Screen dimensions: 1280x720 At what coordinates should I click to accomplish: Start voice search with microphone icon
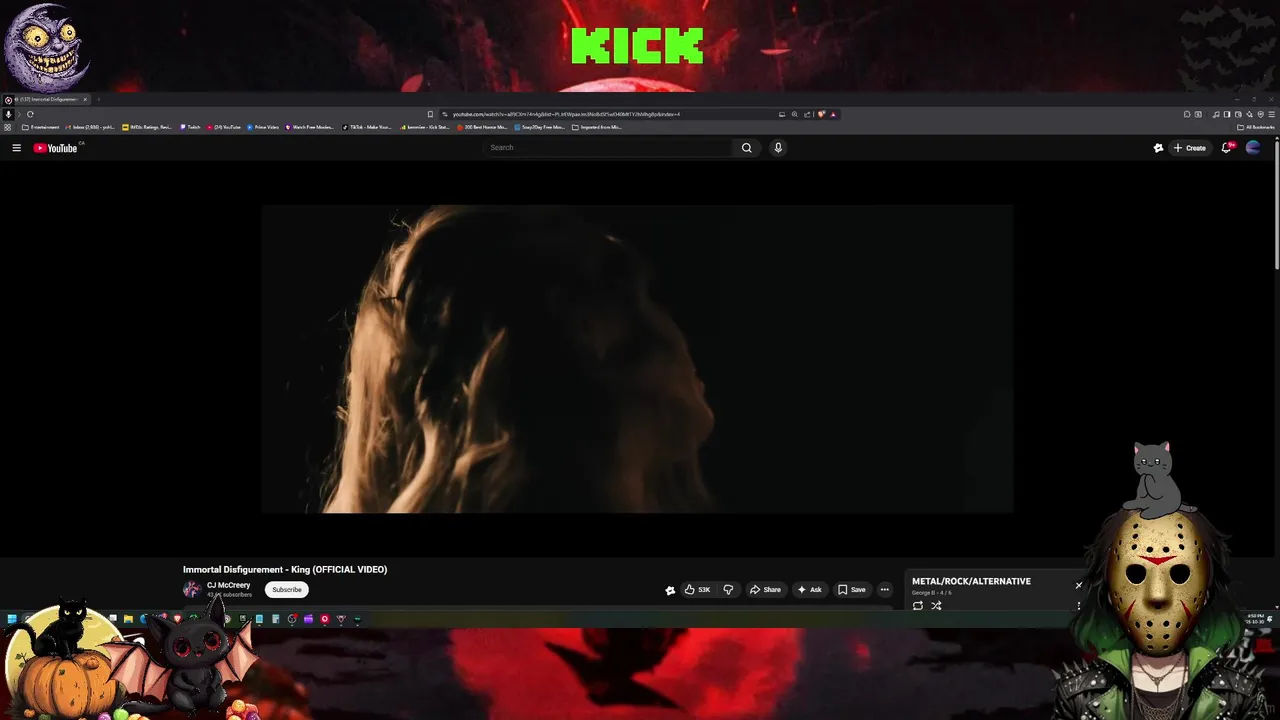point(778,148)
